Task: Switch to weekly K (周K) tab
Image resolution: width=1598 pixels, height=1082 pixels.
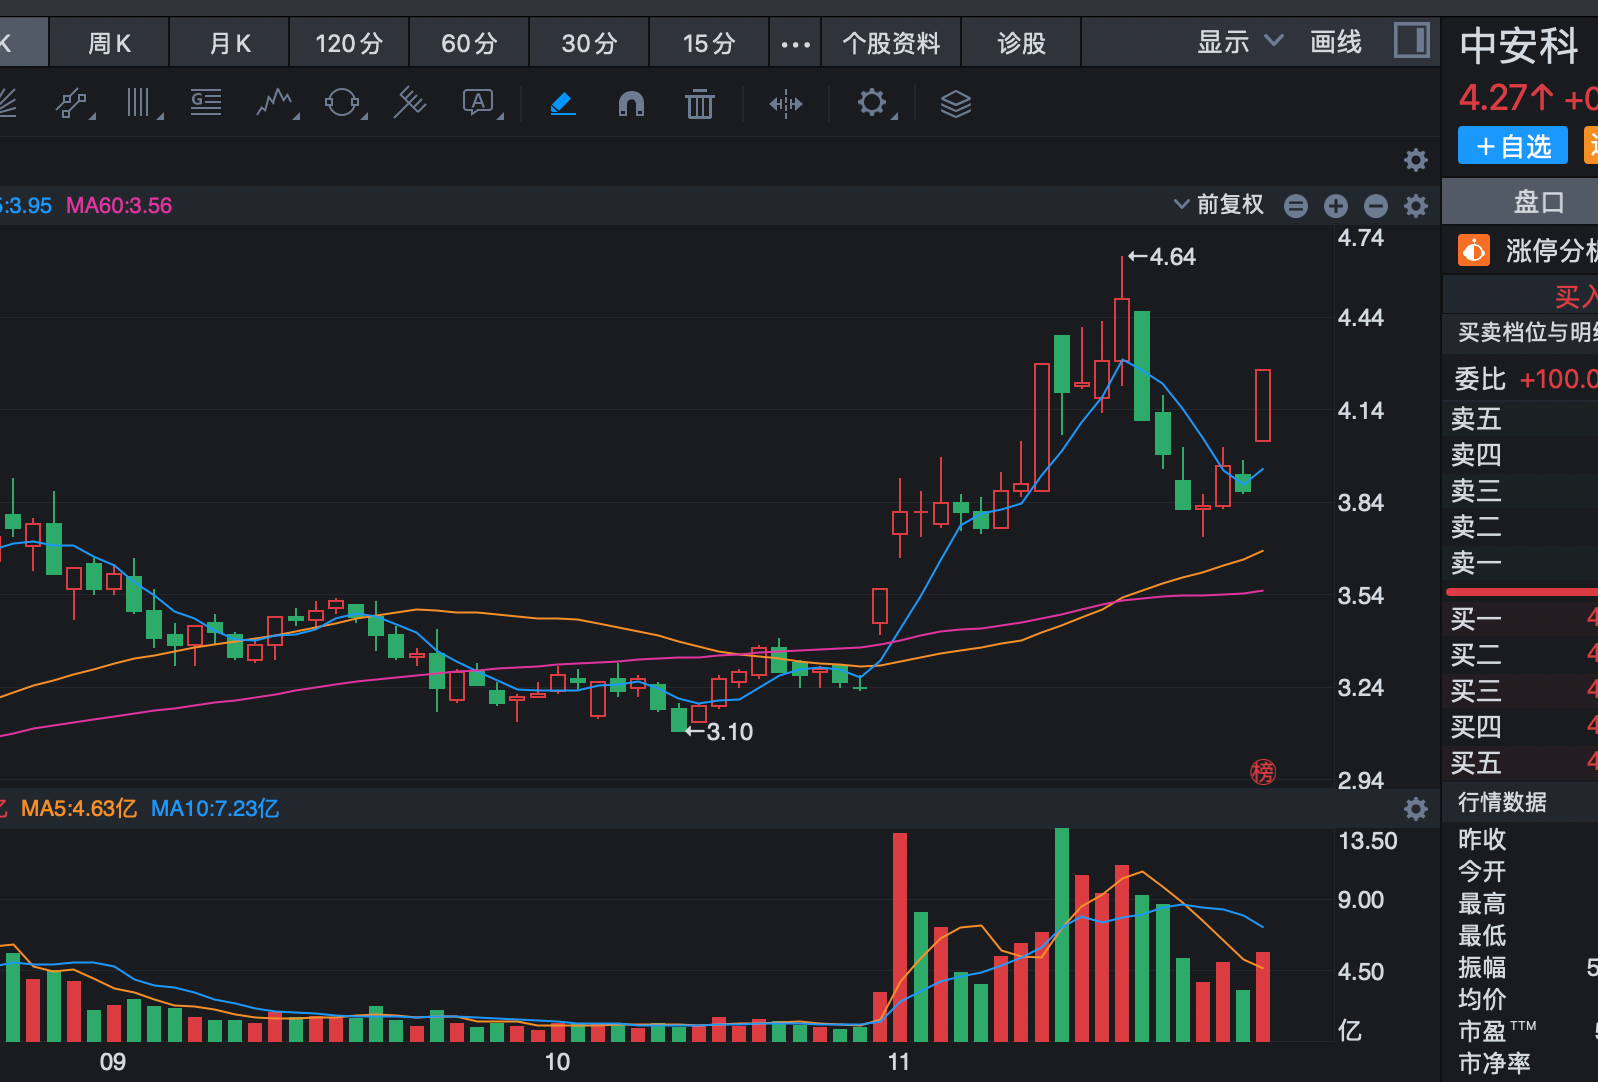Action: [109, 43]
